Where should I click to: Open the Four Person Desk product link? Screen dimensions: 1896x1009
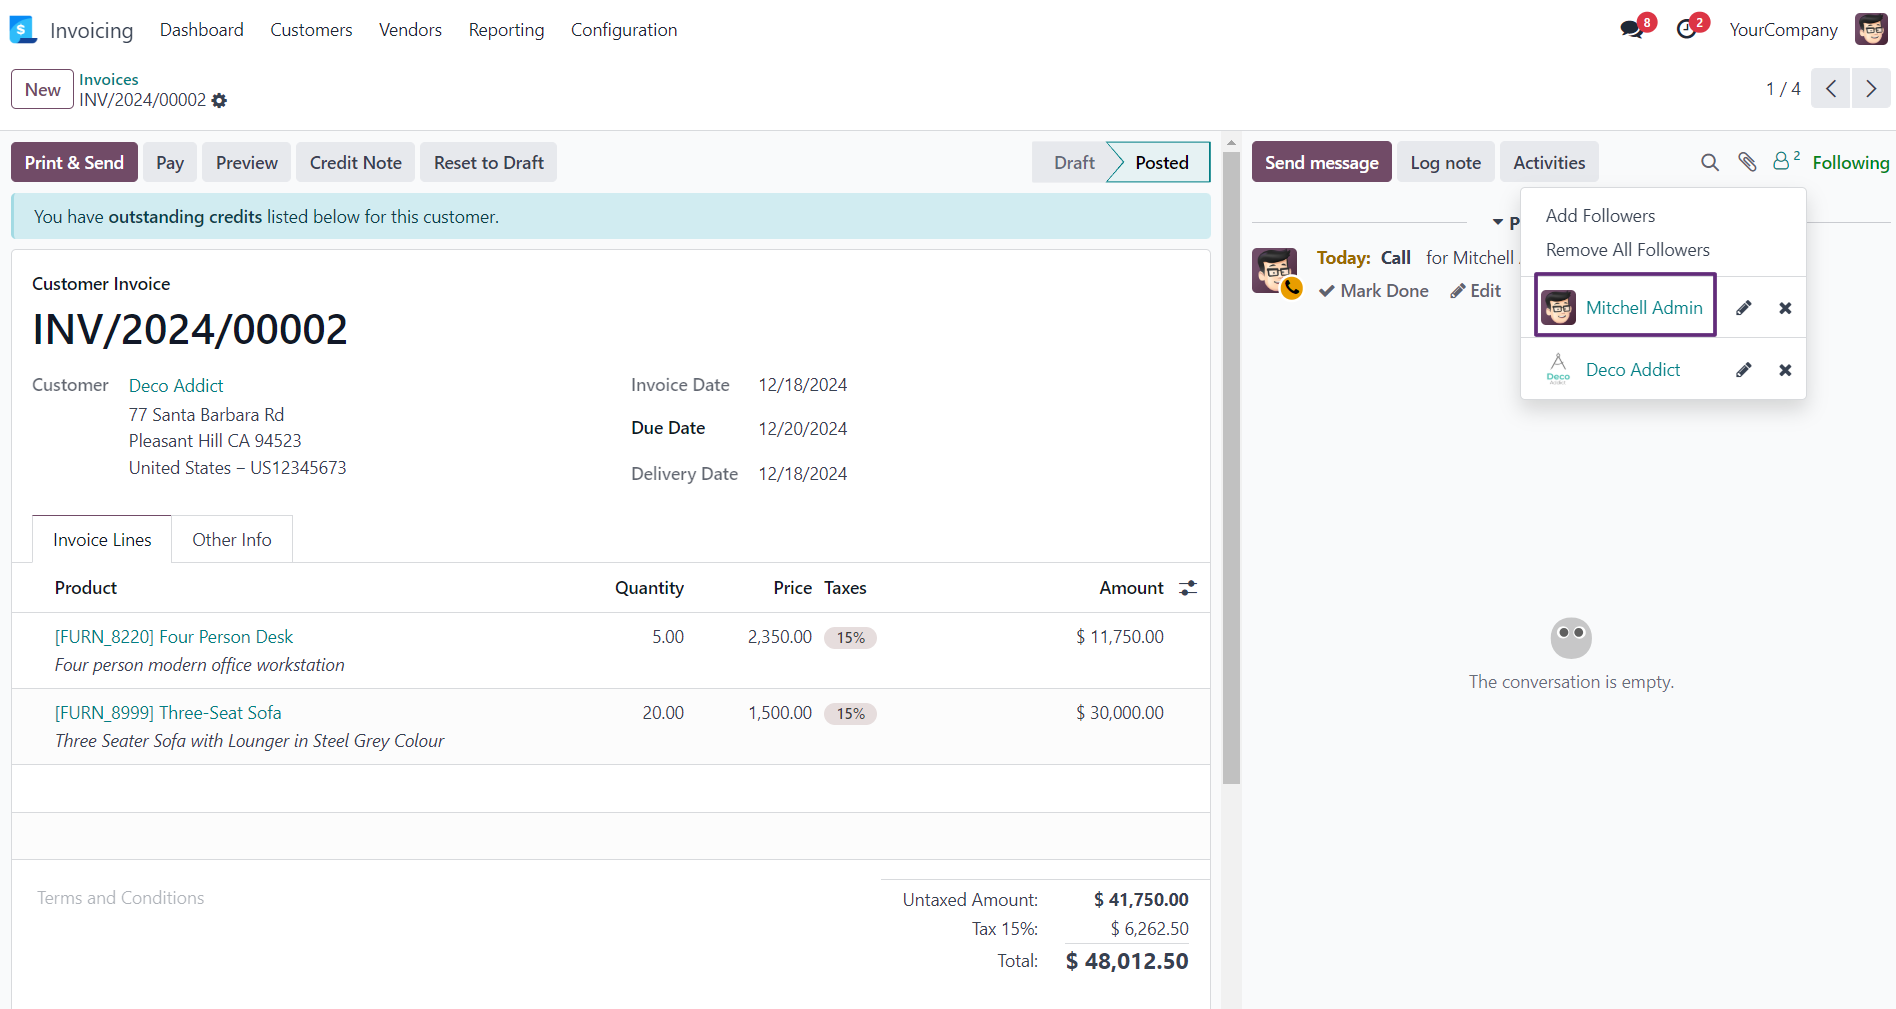click(x=174, y=636)
